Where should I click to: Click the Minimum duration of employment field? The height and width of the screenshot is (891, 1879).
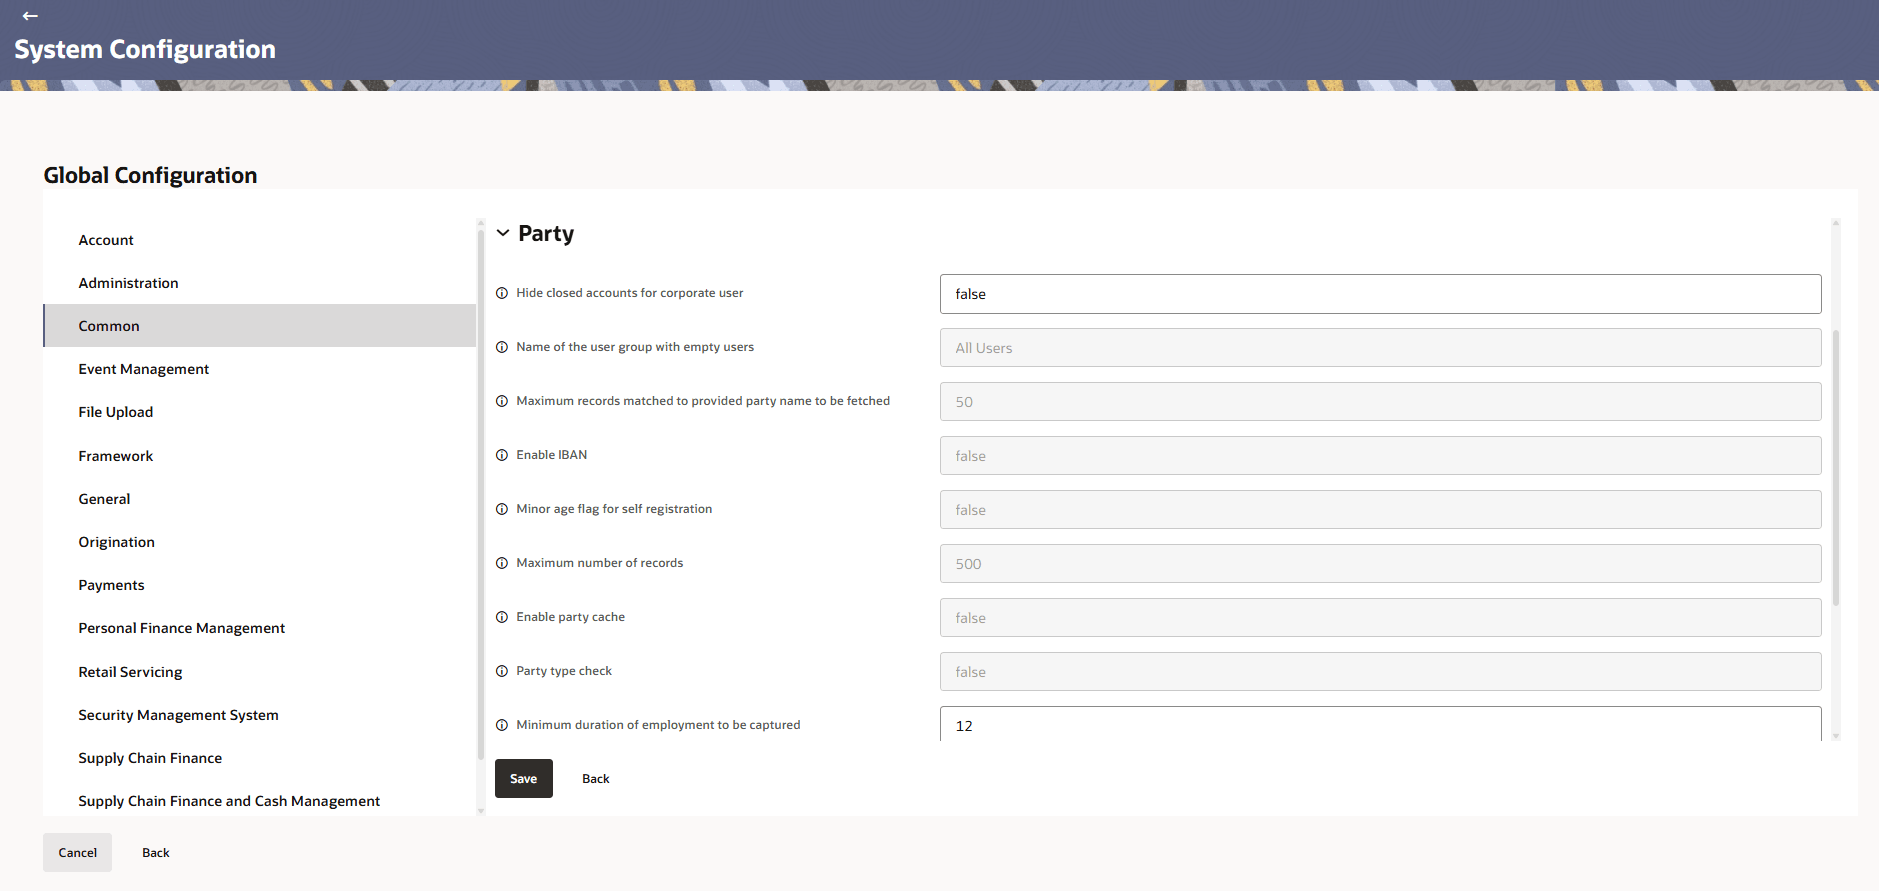[x=1380, y=725]
